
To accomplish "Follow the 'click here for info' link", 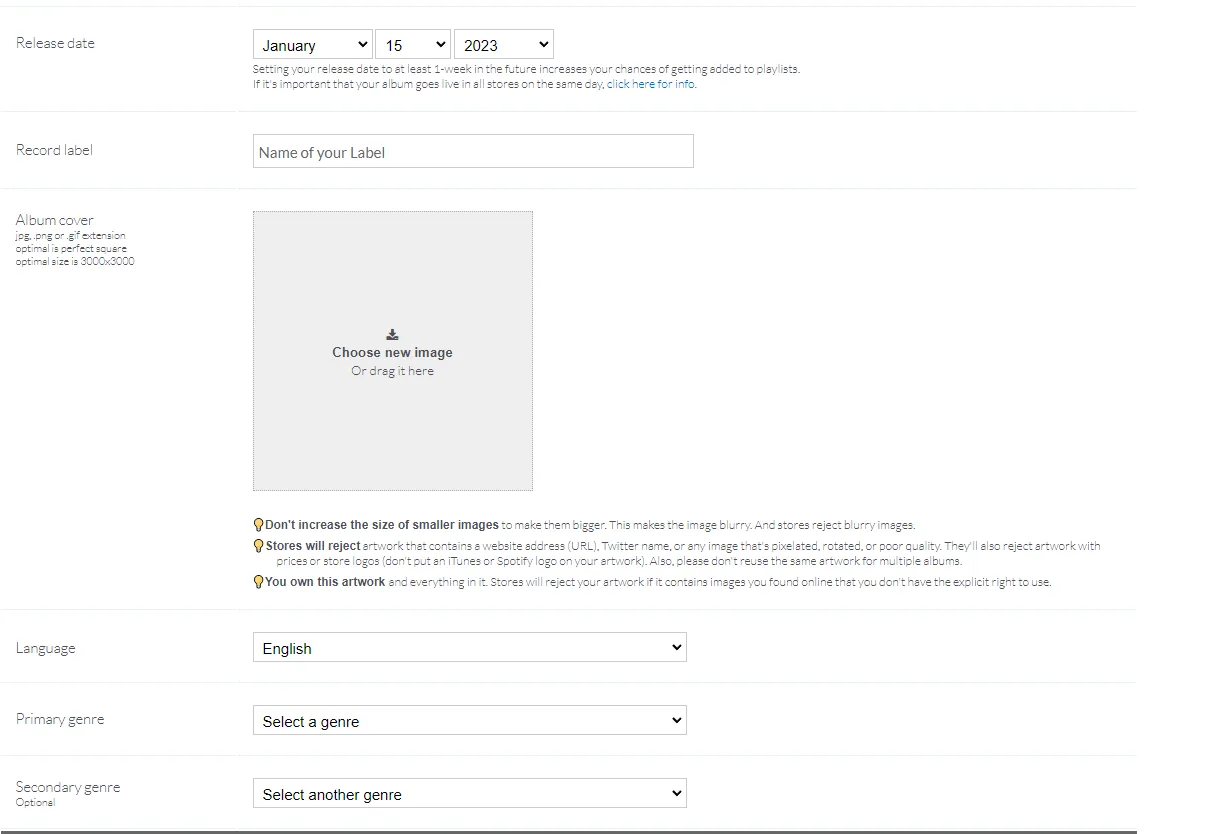I will 650,84.
